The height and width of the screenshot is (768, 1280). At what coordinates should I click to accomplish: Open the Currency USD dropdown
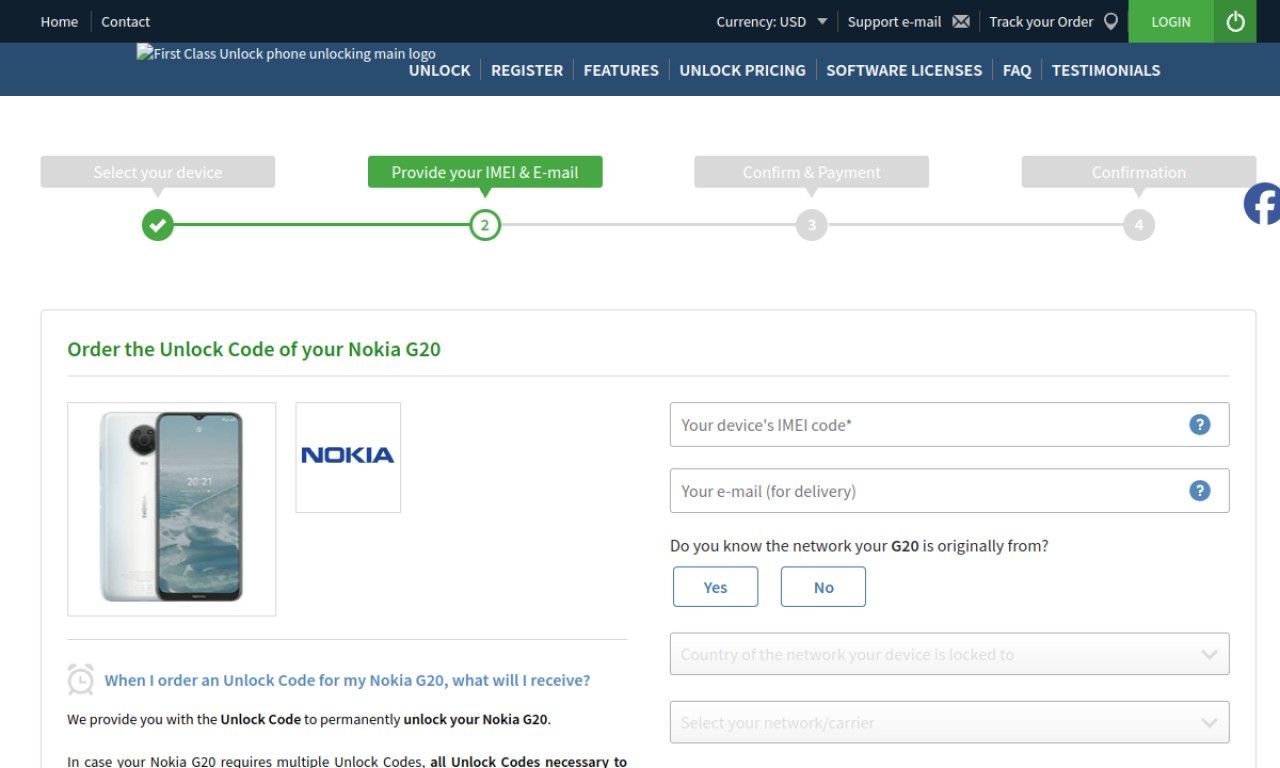coord(772,21)
